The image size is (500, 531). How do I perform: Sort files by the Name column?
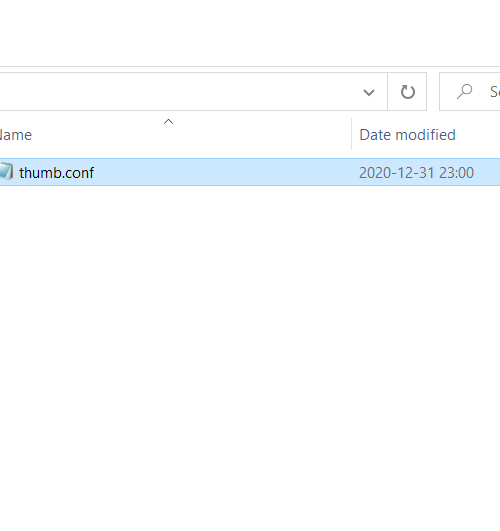(x=175, y=134)
